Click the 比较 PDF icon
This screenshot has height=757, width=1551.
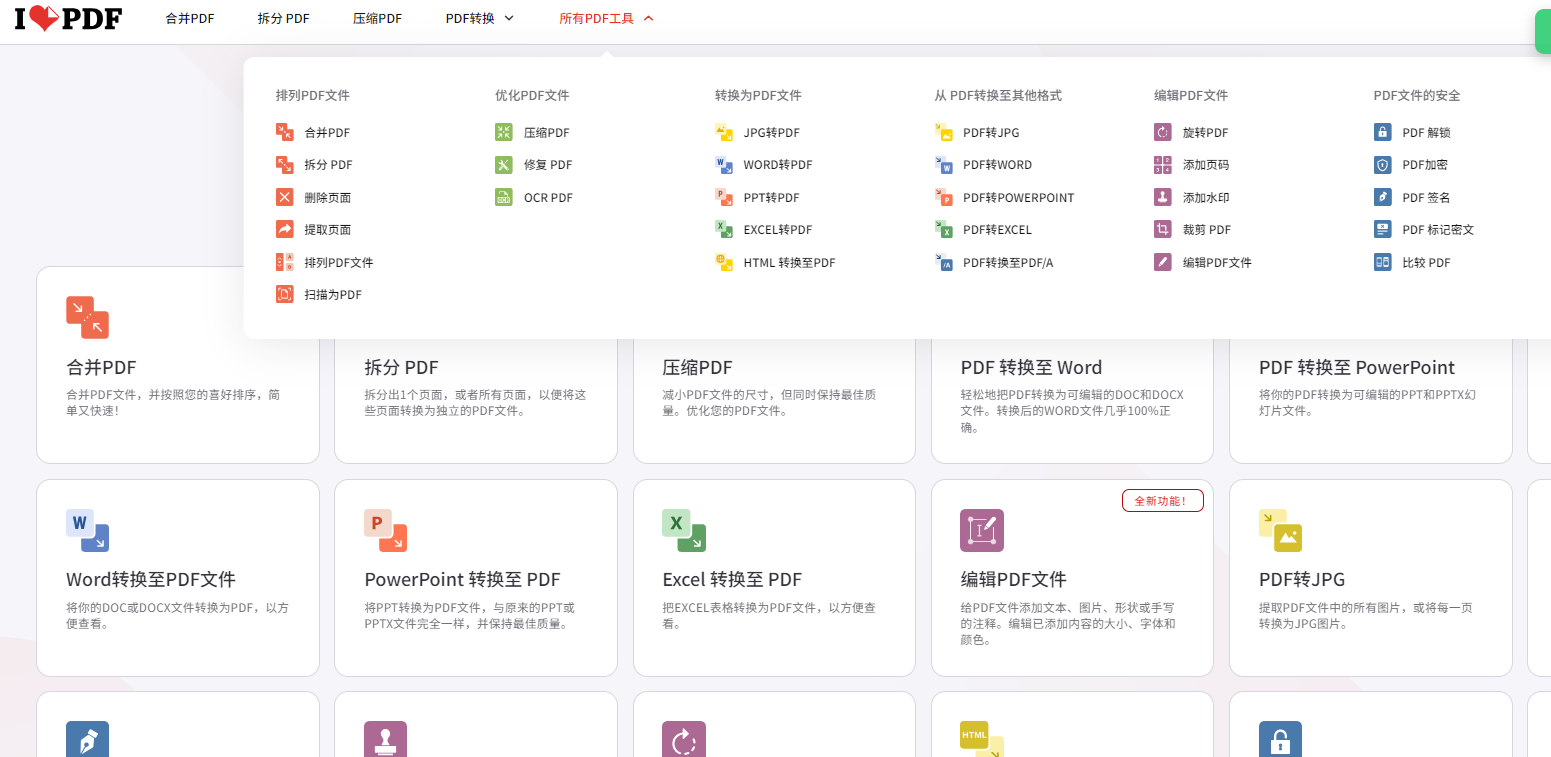pyautogui.click(x=1382, y=262)
